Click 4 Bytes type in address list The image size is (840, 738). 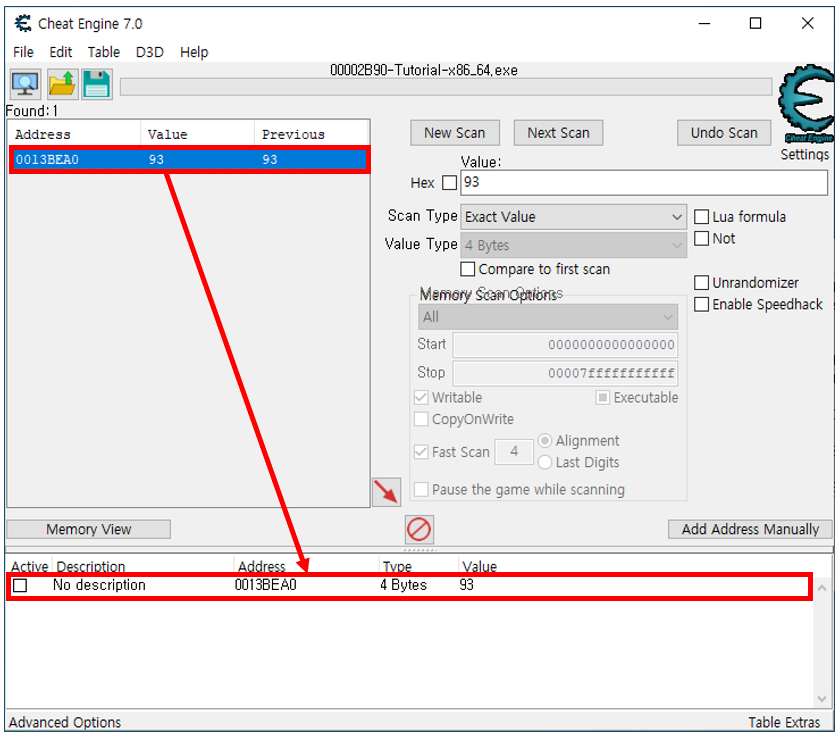coord(403,585)
